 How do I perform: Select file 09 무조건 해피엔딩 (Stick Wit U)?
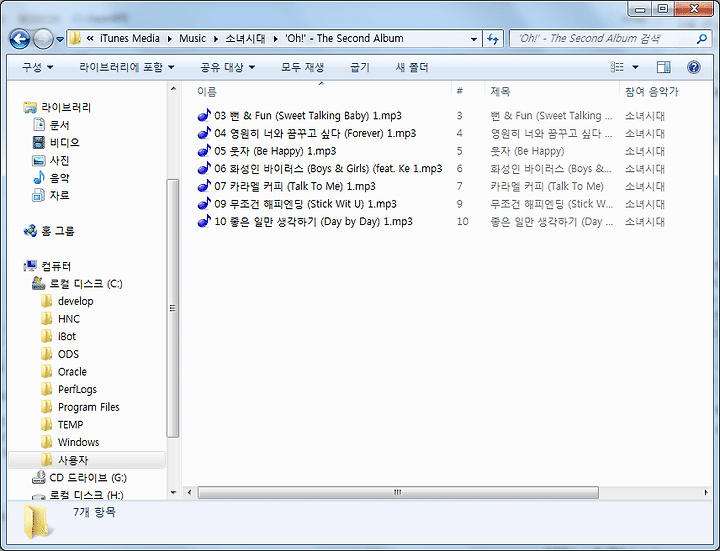click(305, 204)
